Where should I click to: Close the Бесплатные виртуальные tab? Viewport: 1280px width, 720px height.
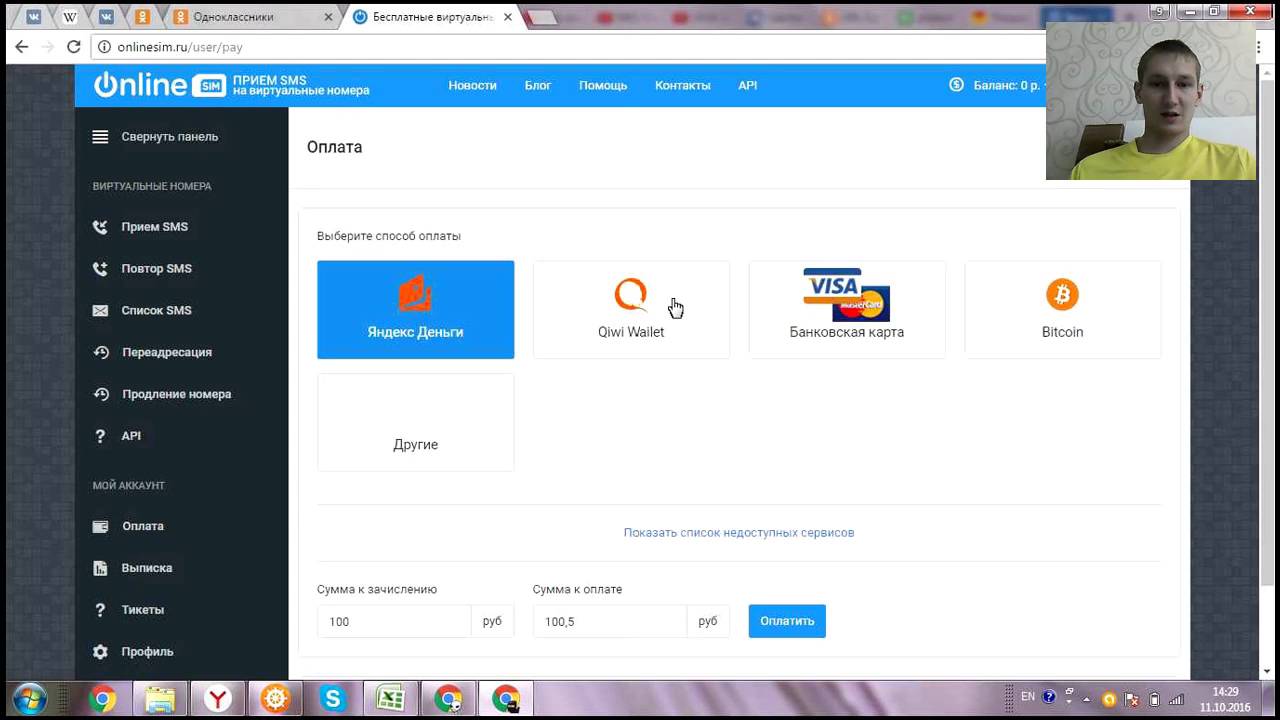507,17
